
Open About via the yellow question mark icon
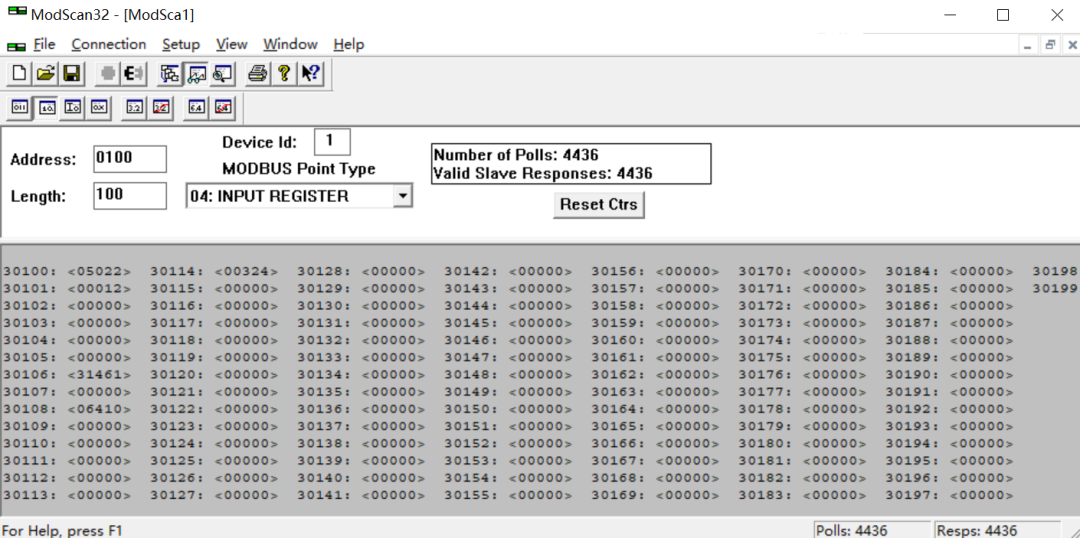coord(283,73)
